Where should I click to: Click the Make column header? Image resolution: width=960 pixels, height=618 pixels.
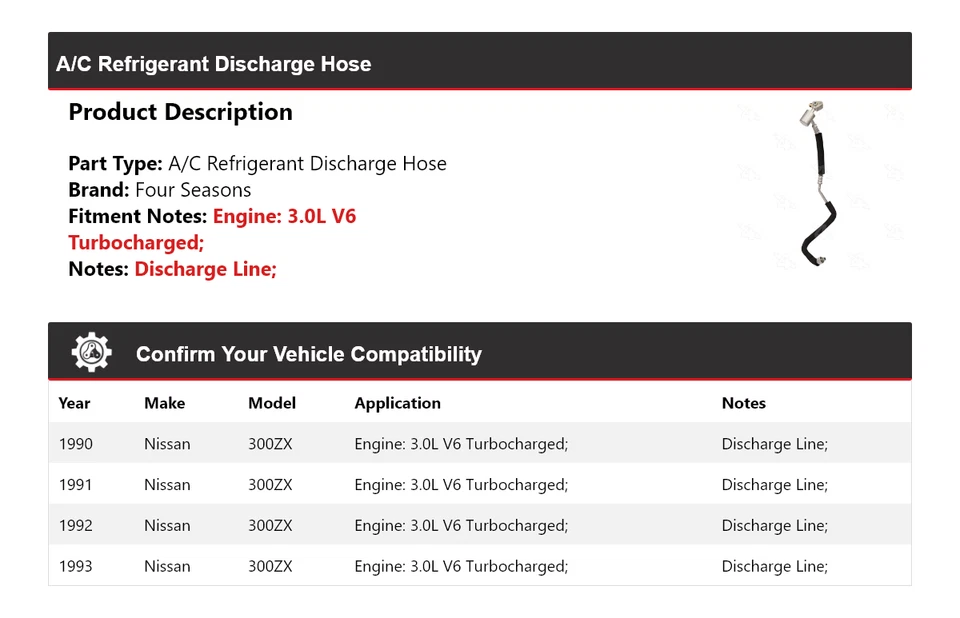(x=164, y=403)
